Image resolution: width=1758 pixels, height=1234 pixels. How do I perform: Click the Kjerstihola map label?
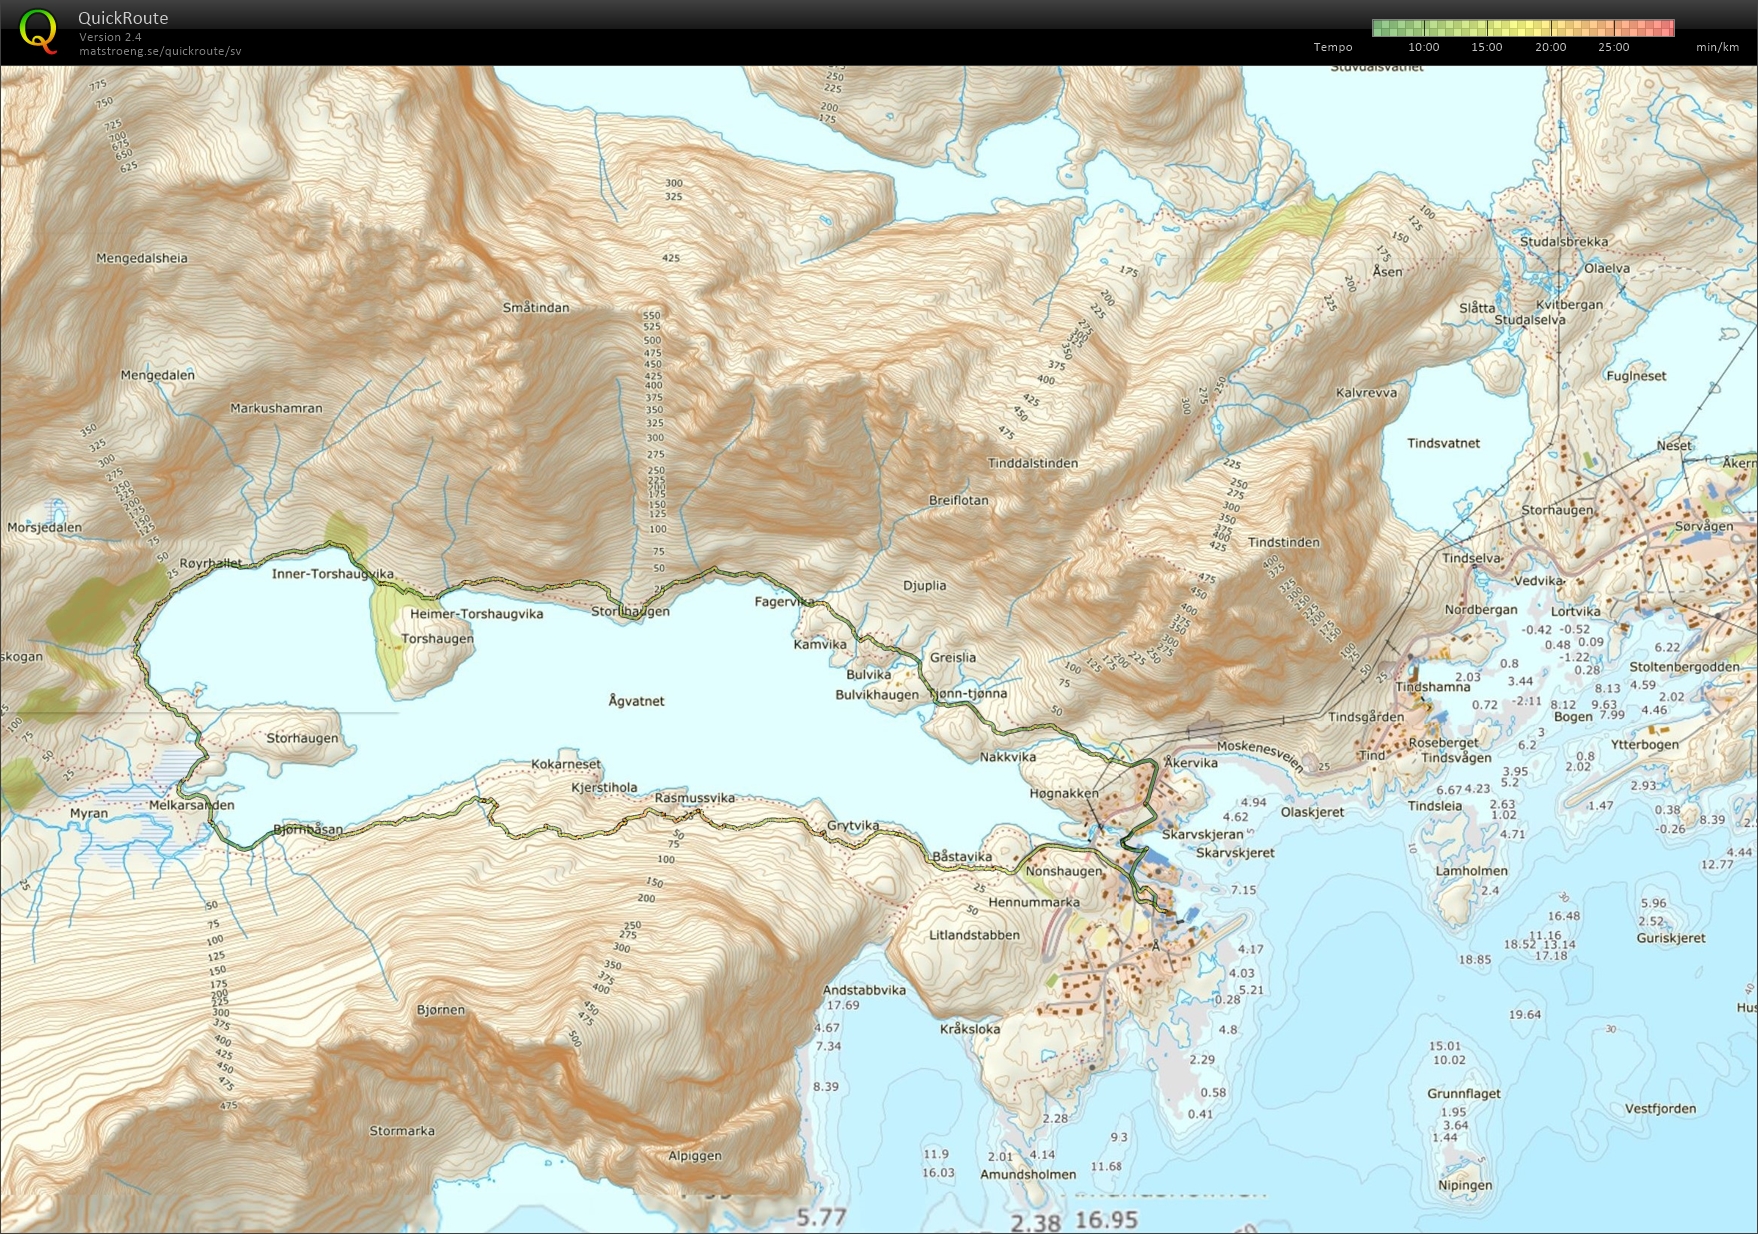[604, 788]
